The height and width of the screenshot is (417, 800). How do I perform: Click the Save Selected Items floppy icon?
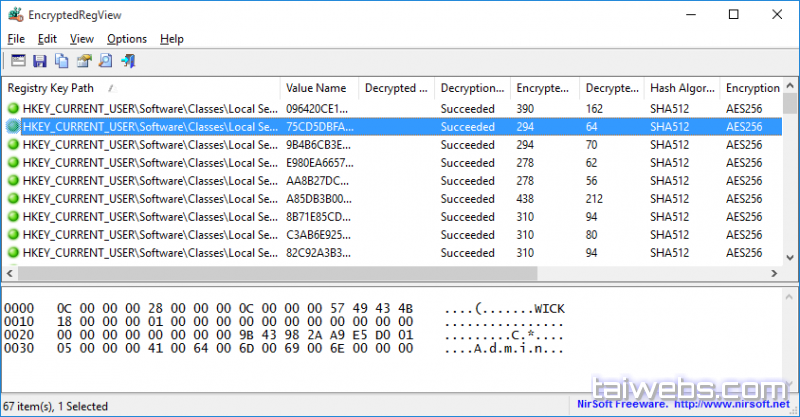click(x=40, y=62)
